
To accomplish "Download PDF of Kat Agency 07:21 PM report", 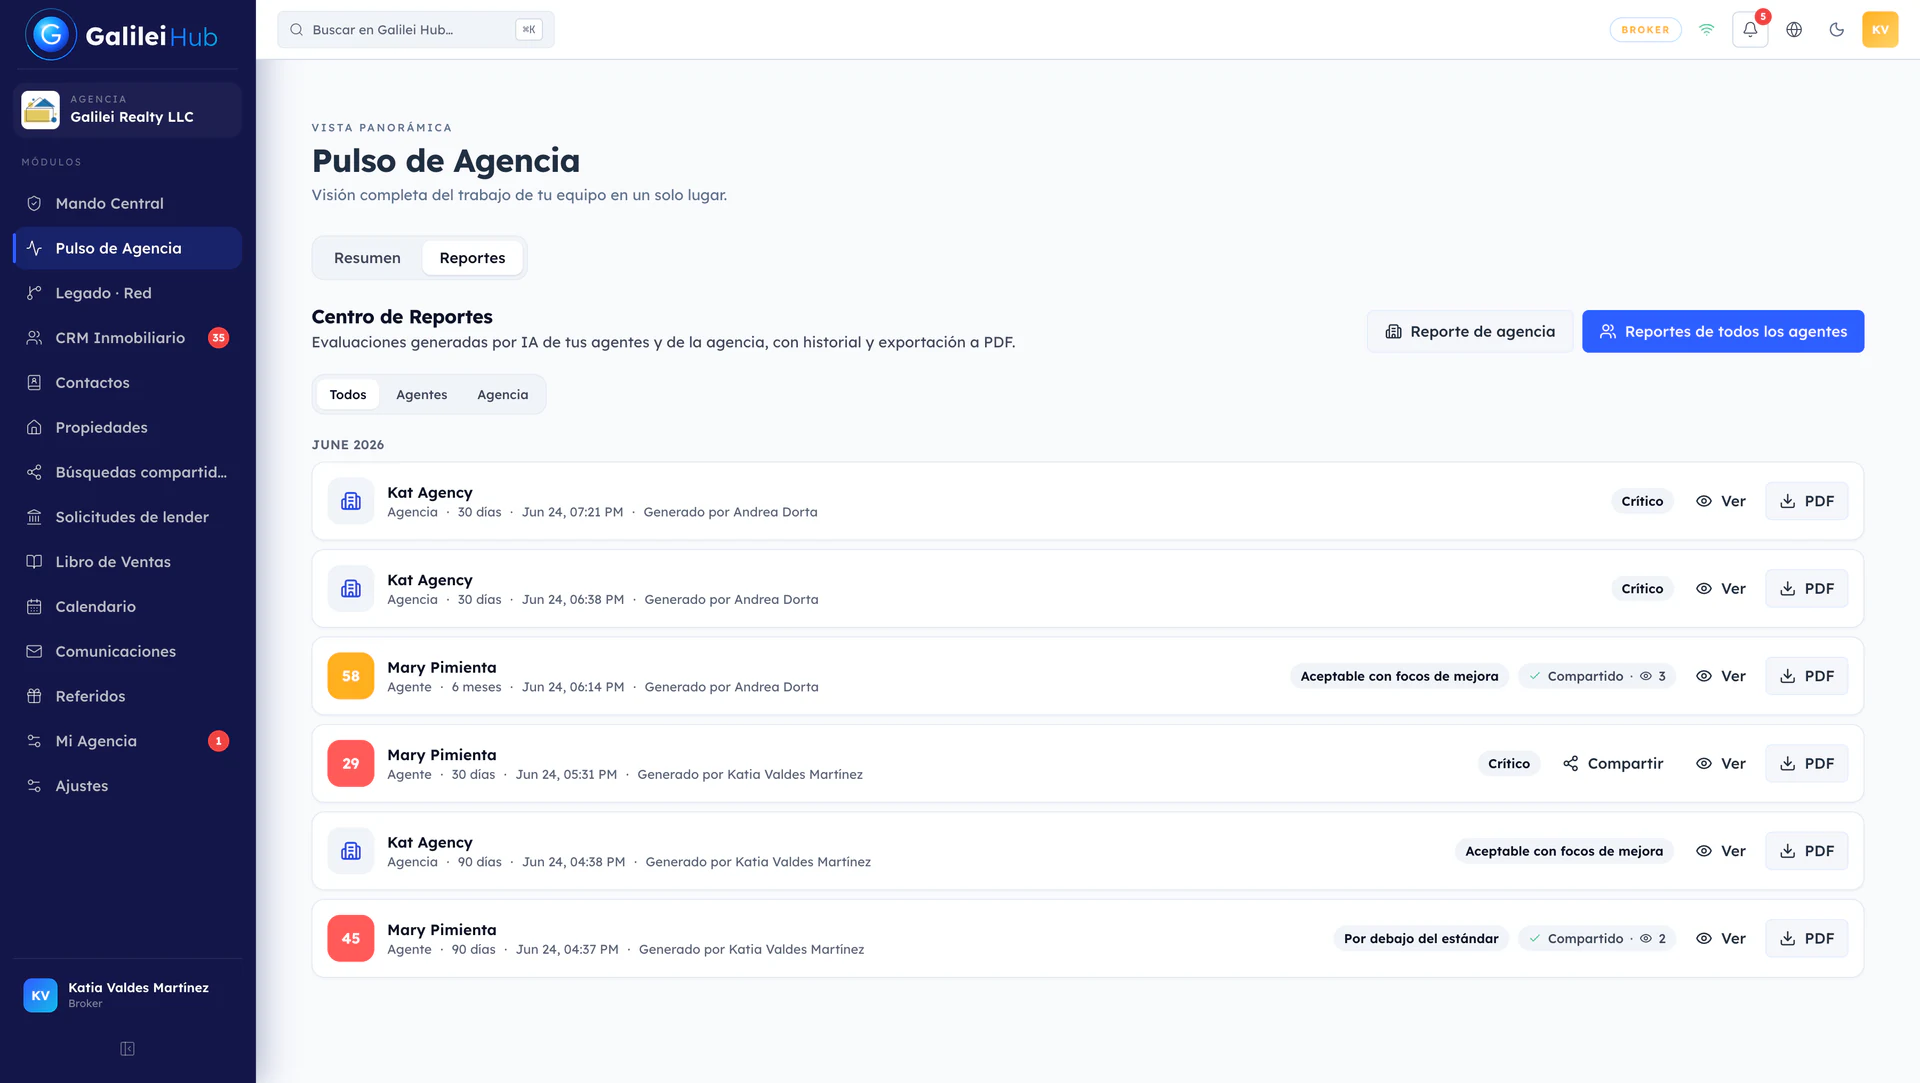I will (1807, 502).
